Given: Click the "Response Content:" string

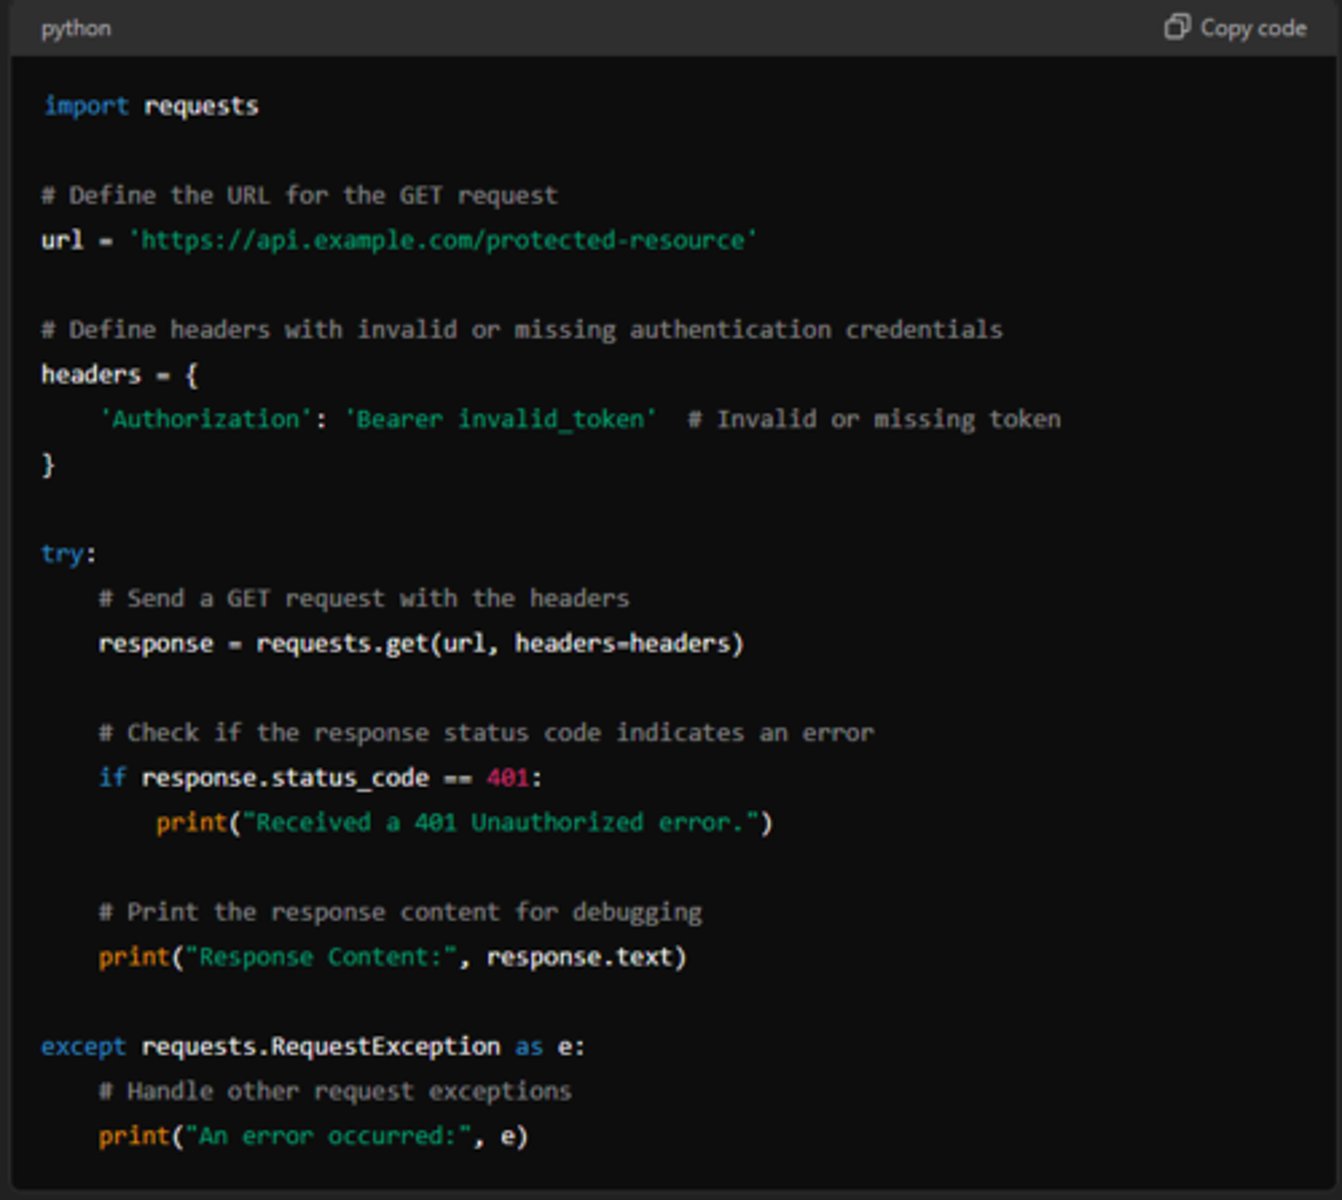Looking at the screenshot, I should pyautogui.click(x=320, y=957).
